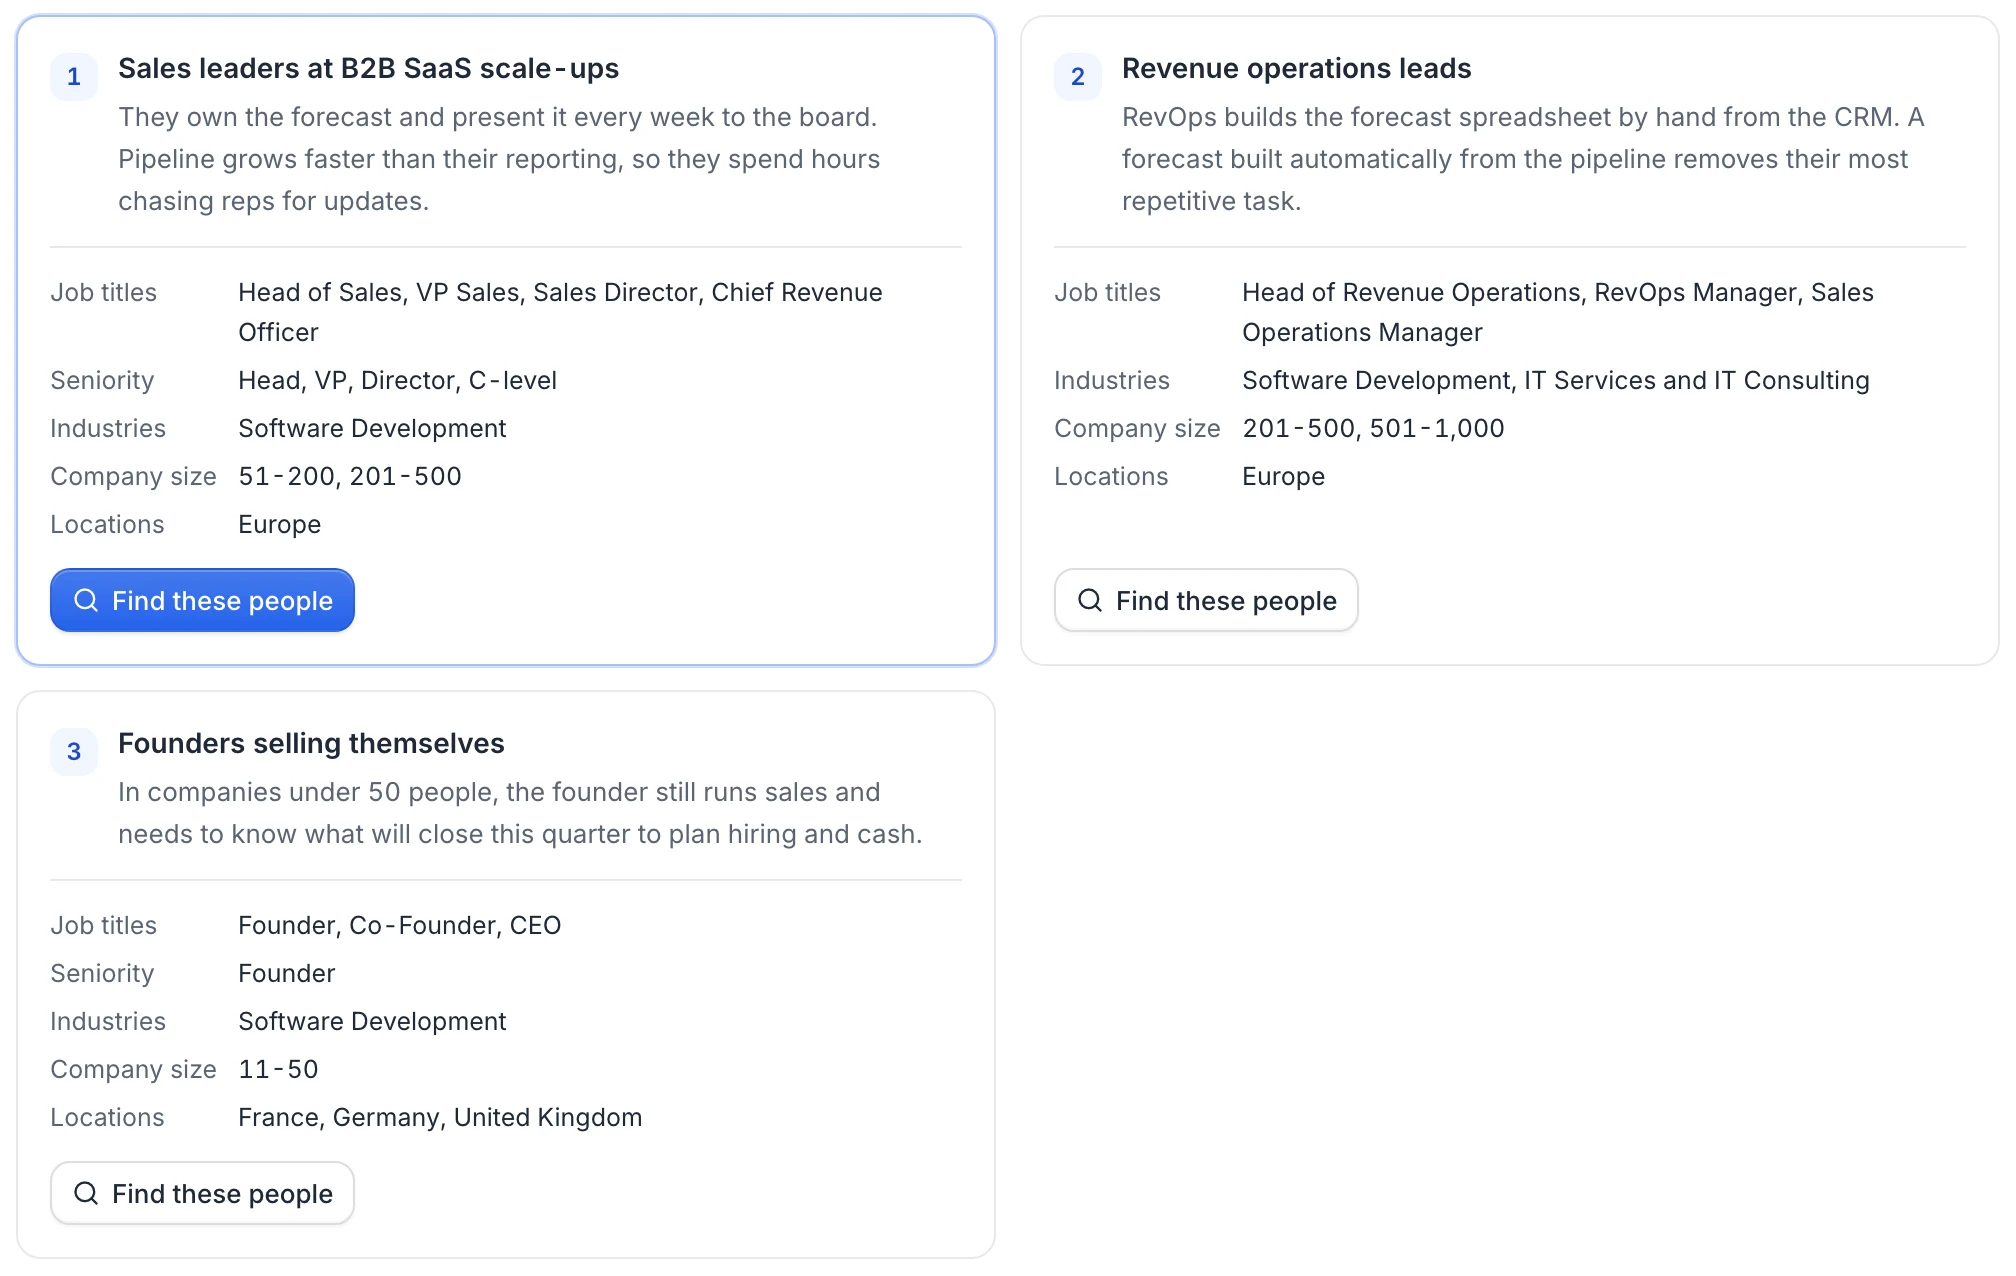Click seniority value 'Head, VP, Director, C-level'

pyautogui.click(x=397, y=380)
